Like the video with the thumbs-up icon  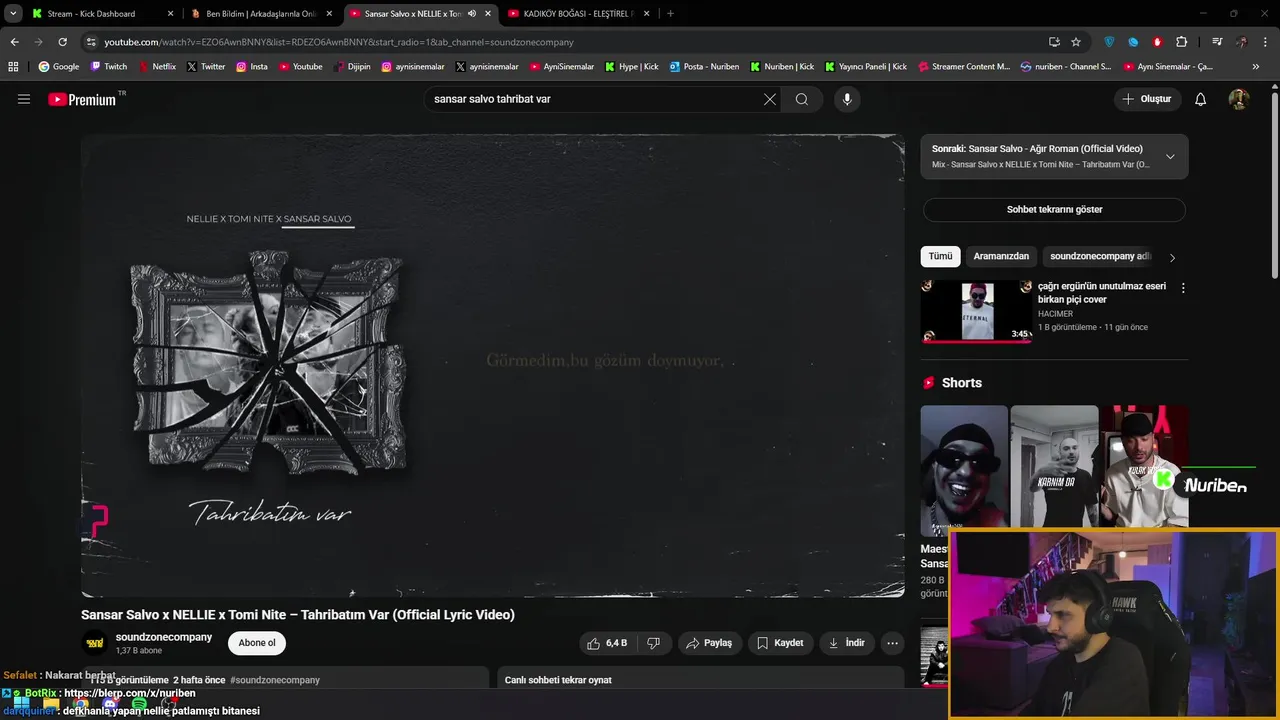(x=608, y=643)
